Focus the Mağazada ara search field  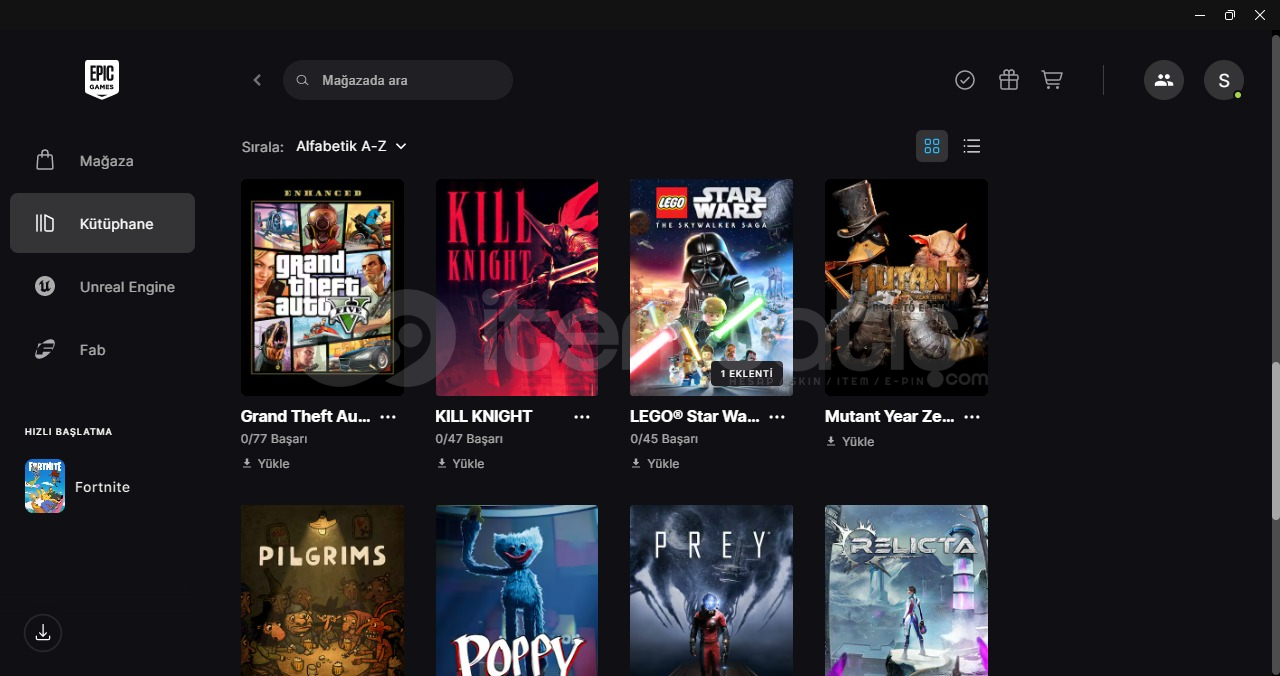[x=398, y=80]
